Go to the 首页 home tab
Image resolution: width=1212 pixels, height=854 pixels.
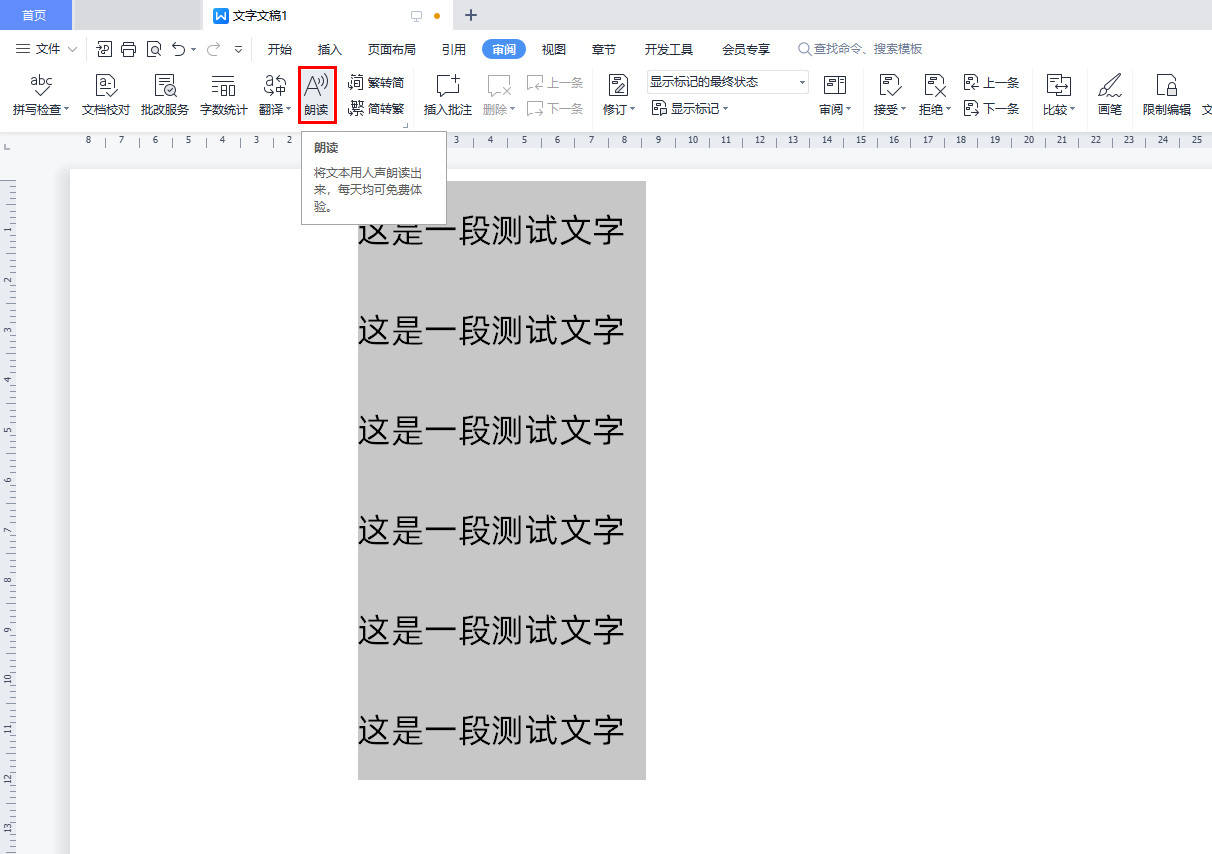point(35,15)
